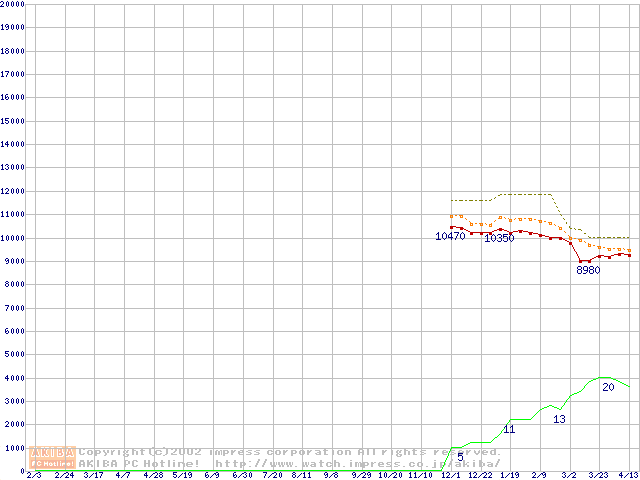Screen dimensions: 640x480
Task: Open the watch.impress.co.jp URL in the watermark
Action: pyautogui.click(x=358, y=464)
